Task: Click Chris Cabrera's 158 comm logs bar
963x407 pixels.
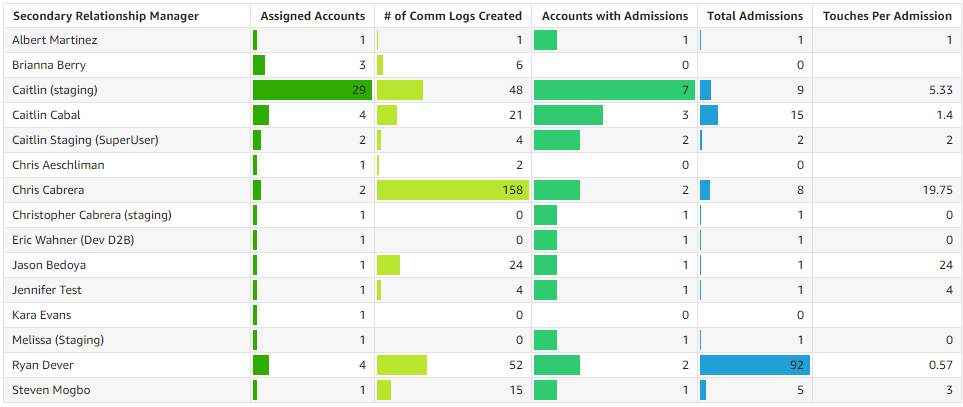Action: 452,190
